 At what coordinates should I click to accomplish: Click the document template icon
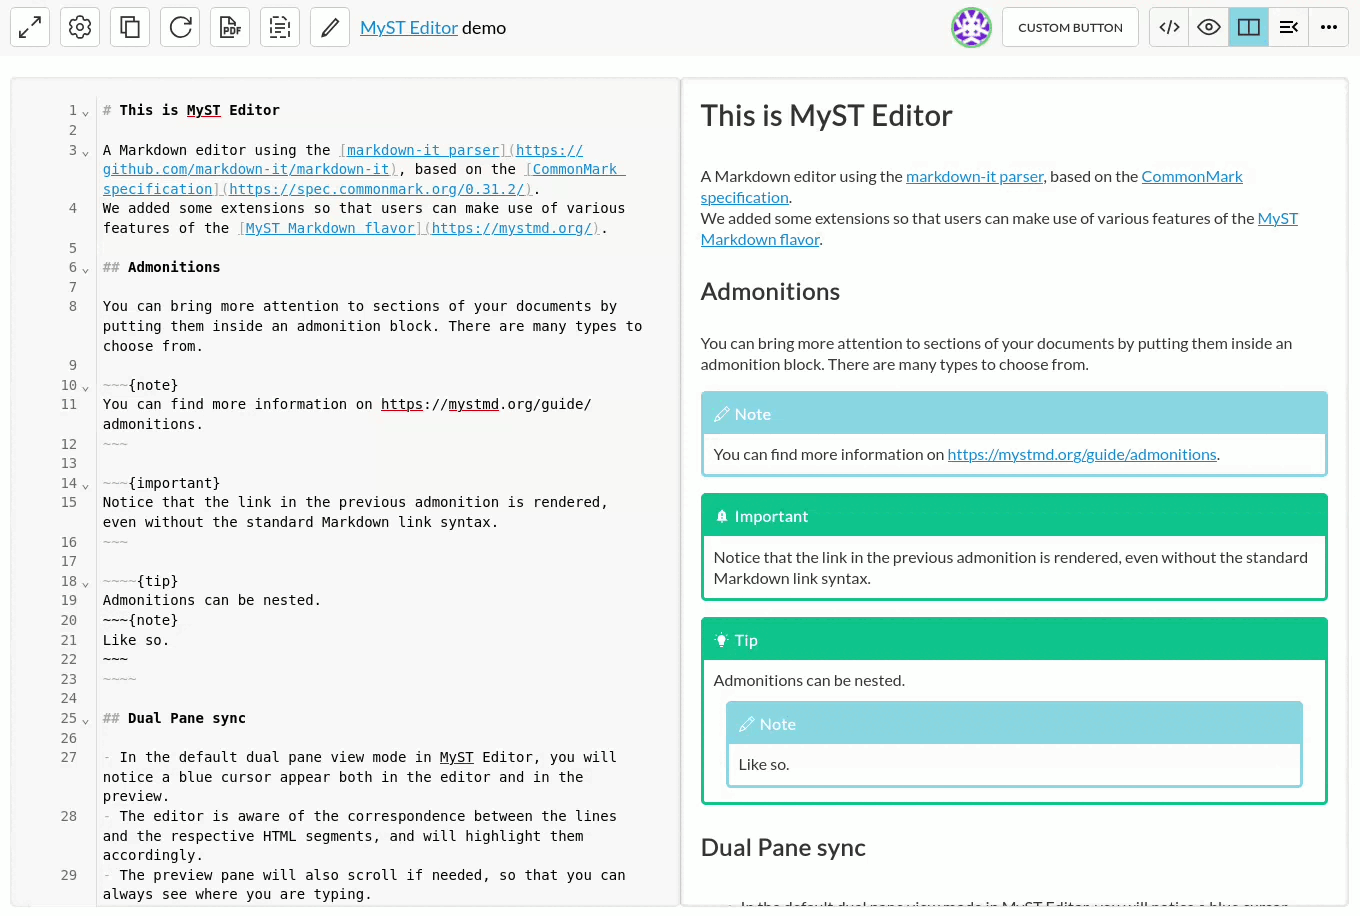[x=280, y=27]
